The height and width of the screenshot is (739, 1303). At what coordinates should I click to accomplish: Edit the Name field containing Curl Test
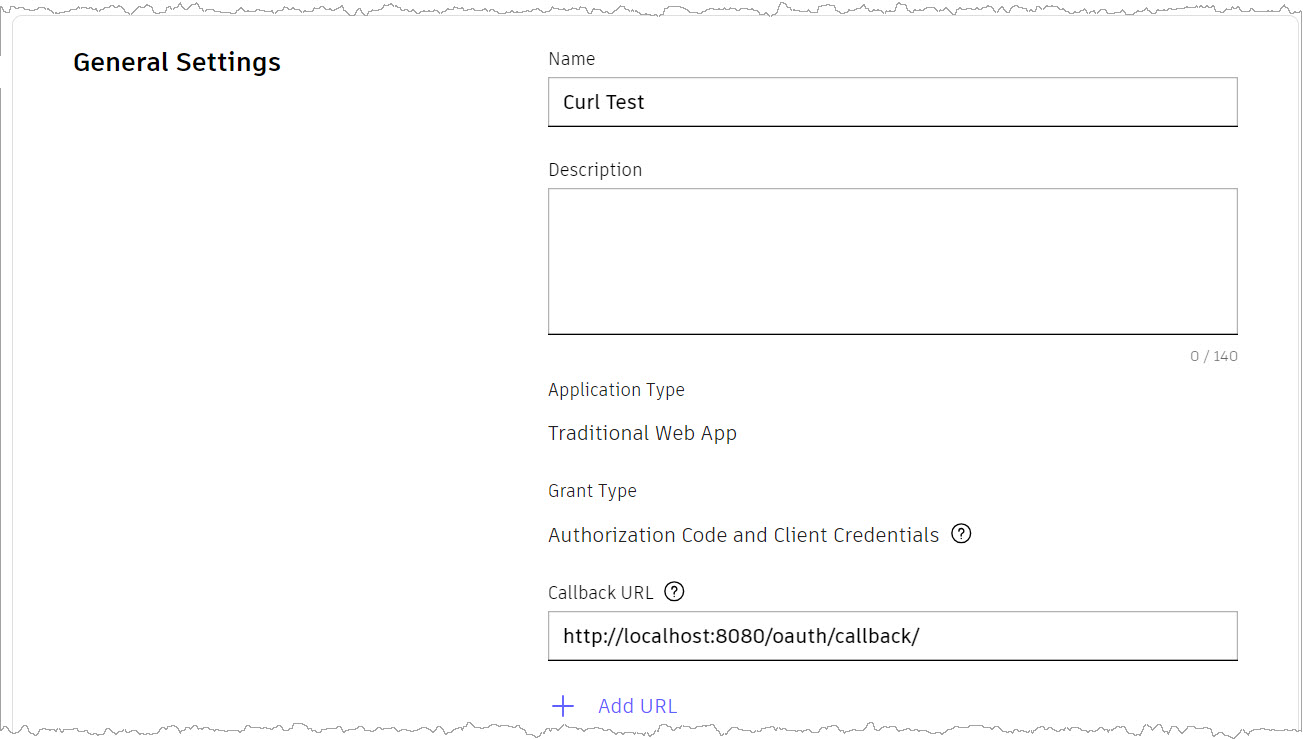point(893,102)
